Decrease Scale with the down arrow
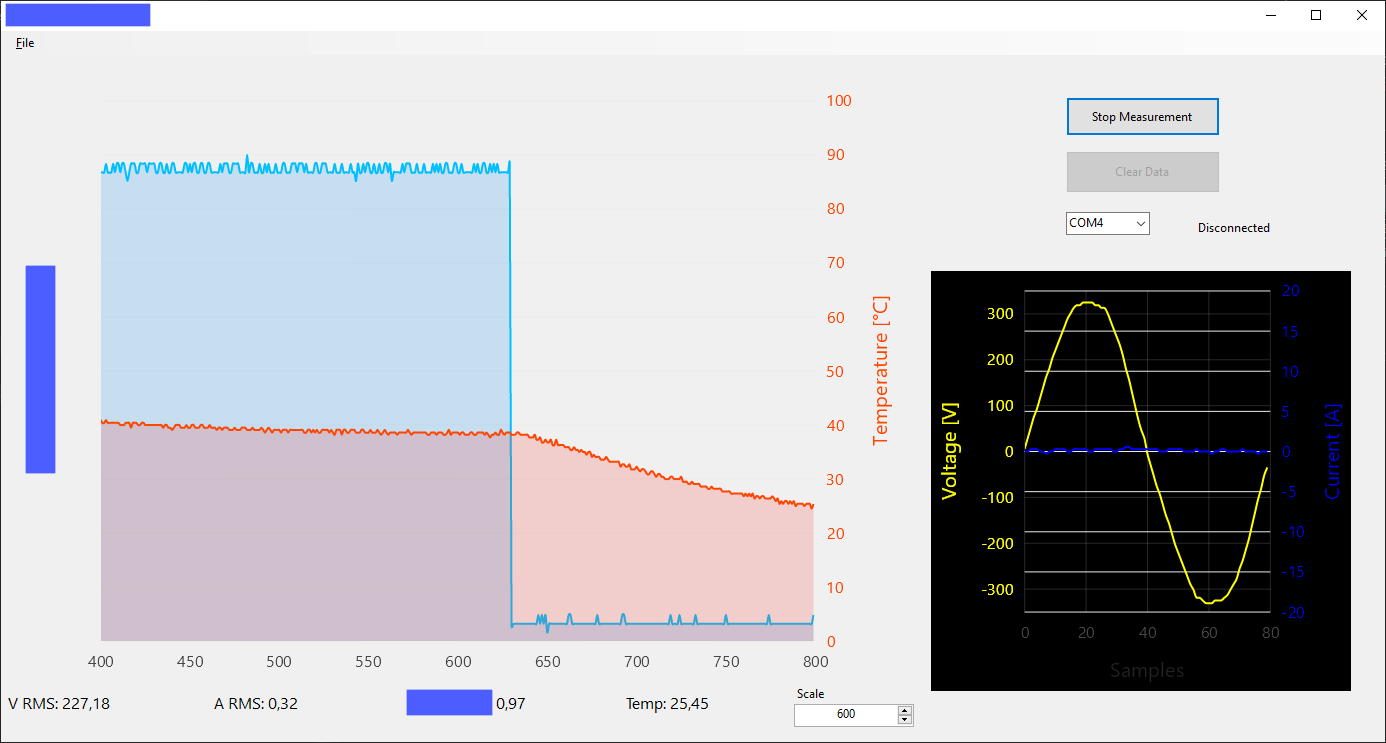Screen dimensions: 1386x743 [x=905, y=720]
